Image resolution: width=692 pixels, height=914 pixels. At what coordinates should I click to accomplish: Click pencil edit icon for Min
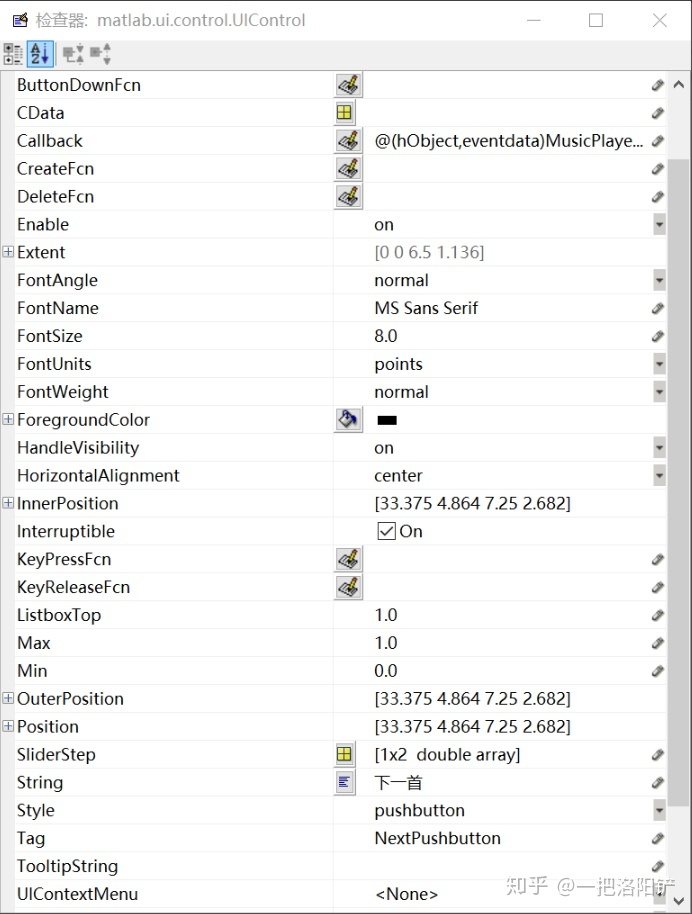658,671
